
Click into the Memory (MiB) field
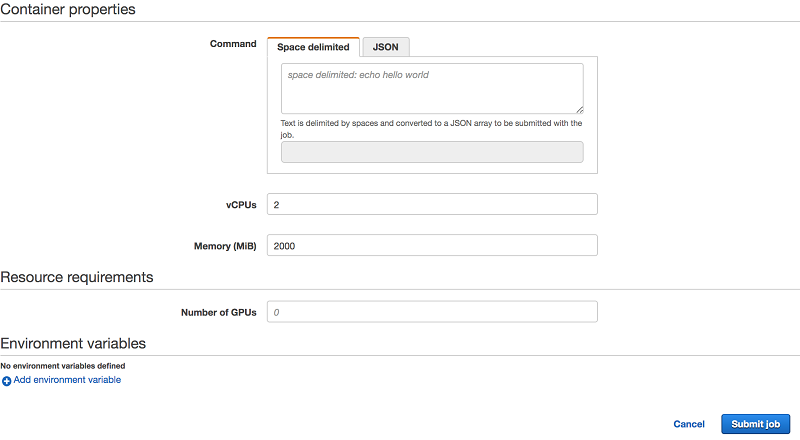click(432, 246)
